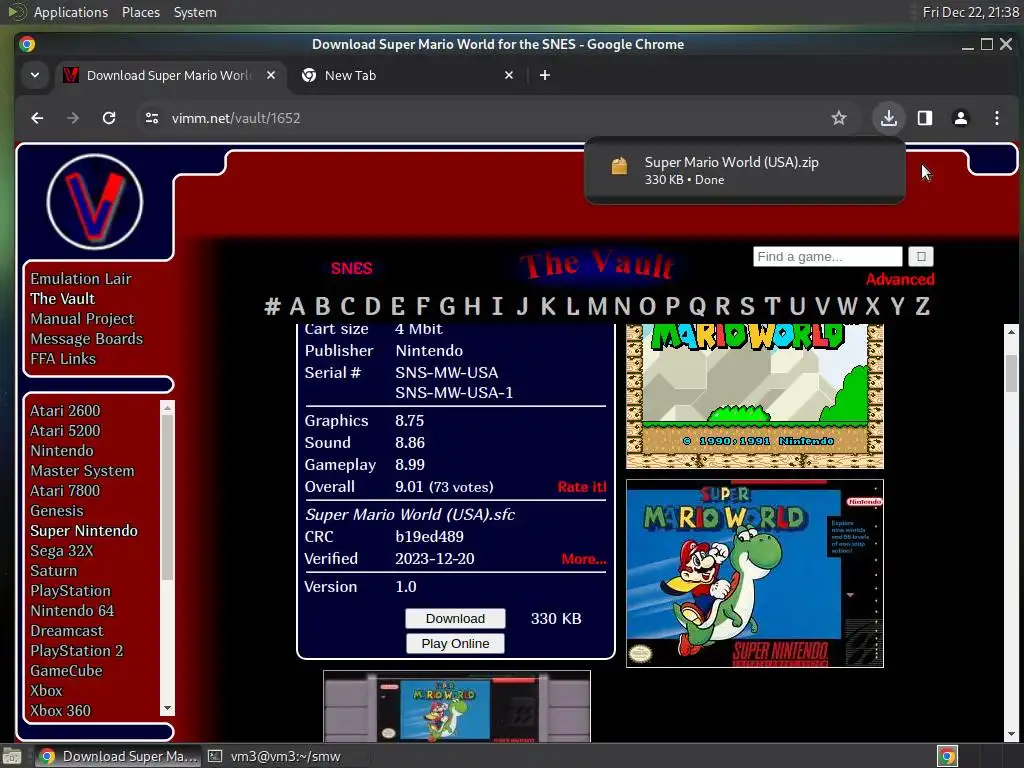Reload the vimm.net page
This screenshot has width=1024, height=768.
pyautogui.click(x=109, y=118)
